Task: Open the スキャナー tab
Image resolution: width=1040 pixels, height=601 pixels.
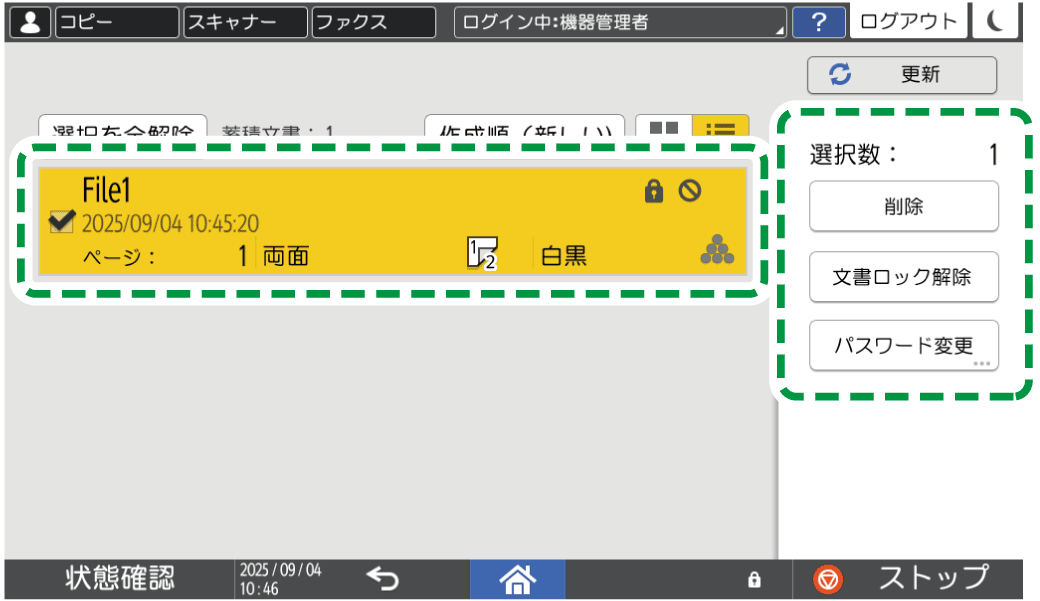Action: pyautogui.click(x=245, y=22)
